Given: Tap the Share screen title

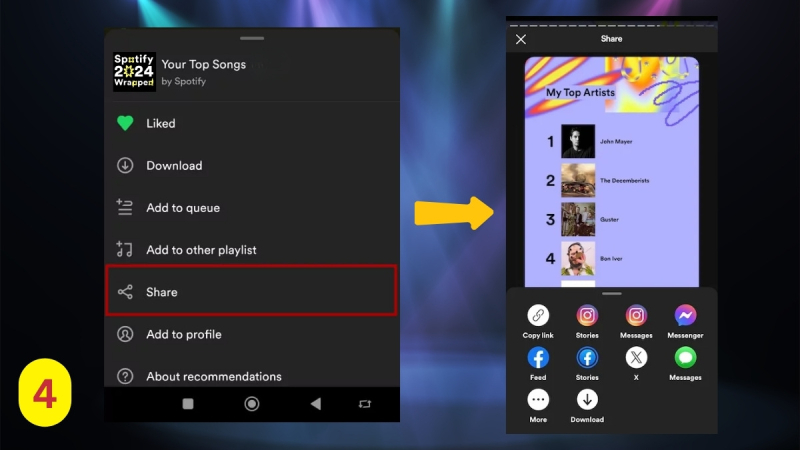Looking at the screenshot, I should click(x=611, y=39).
